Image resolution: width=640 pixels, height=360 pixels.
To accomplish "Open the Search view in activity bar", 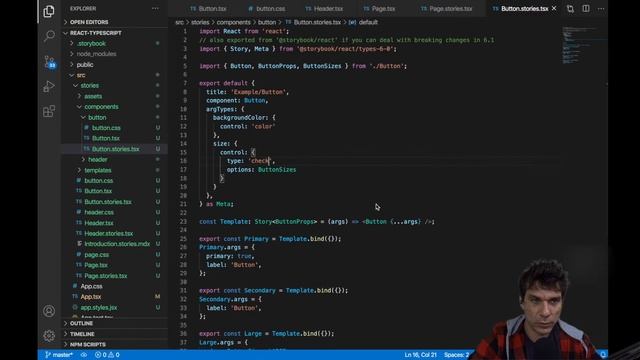I will coord(49,36).
